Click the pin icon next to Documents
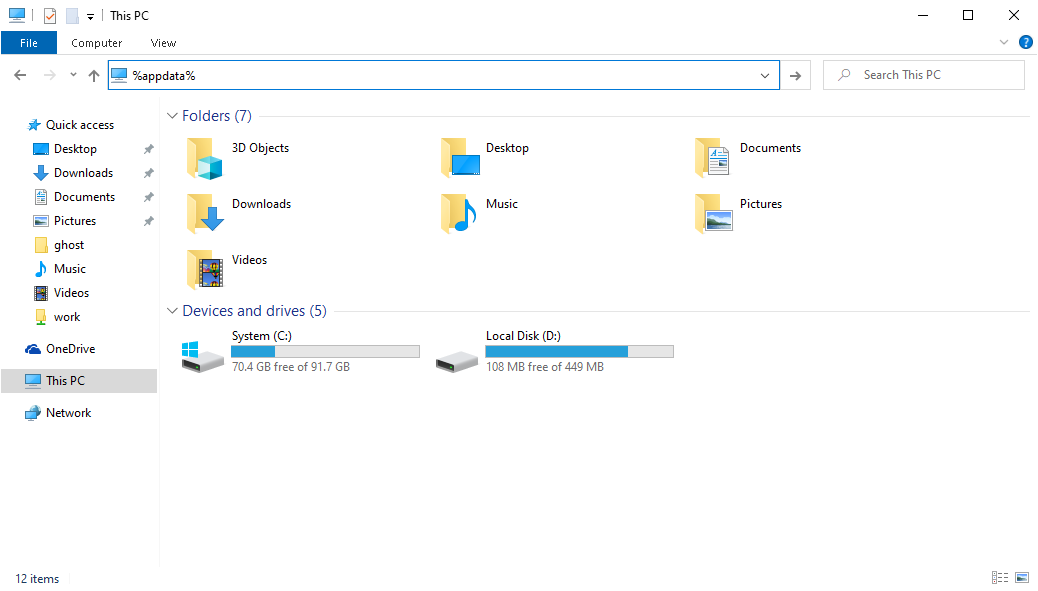1038x591 pixels. (148, 197)
